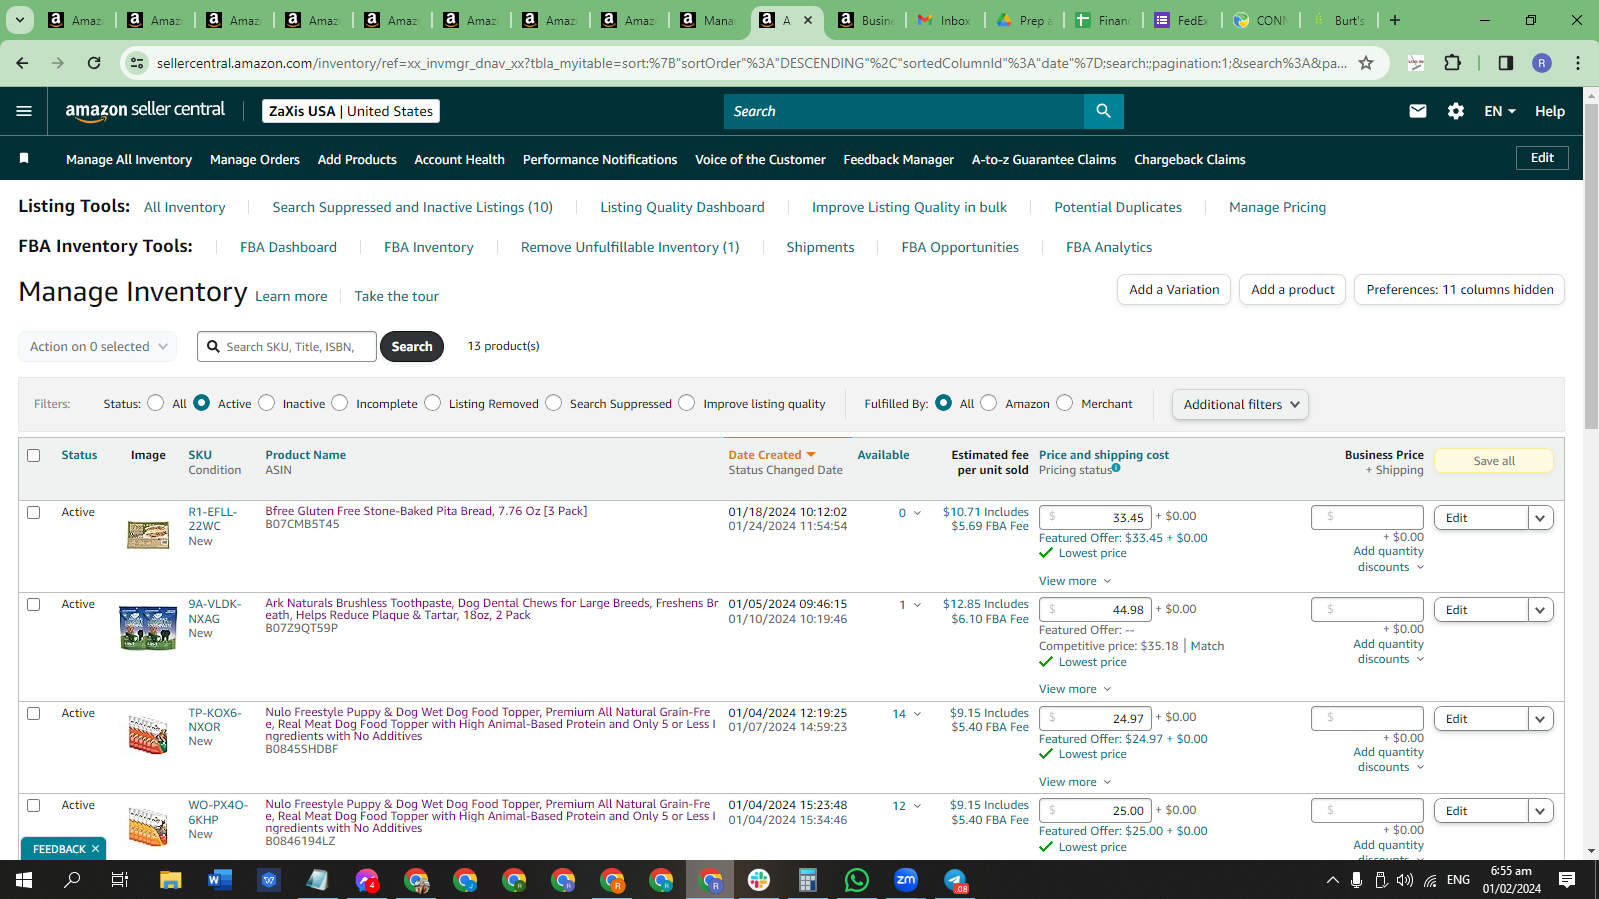Viewport: 1599px width, 899px height.
Task: Go to Manage All Inventory menu
Action: click(x=129, y=159)
